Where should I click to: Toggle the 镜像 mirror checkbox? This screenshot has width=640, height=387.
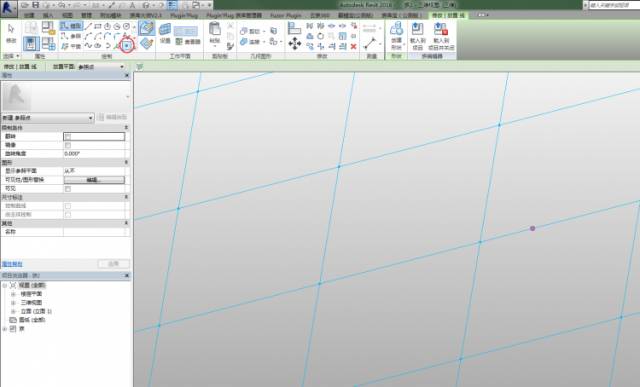[x=68, y=145]
